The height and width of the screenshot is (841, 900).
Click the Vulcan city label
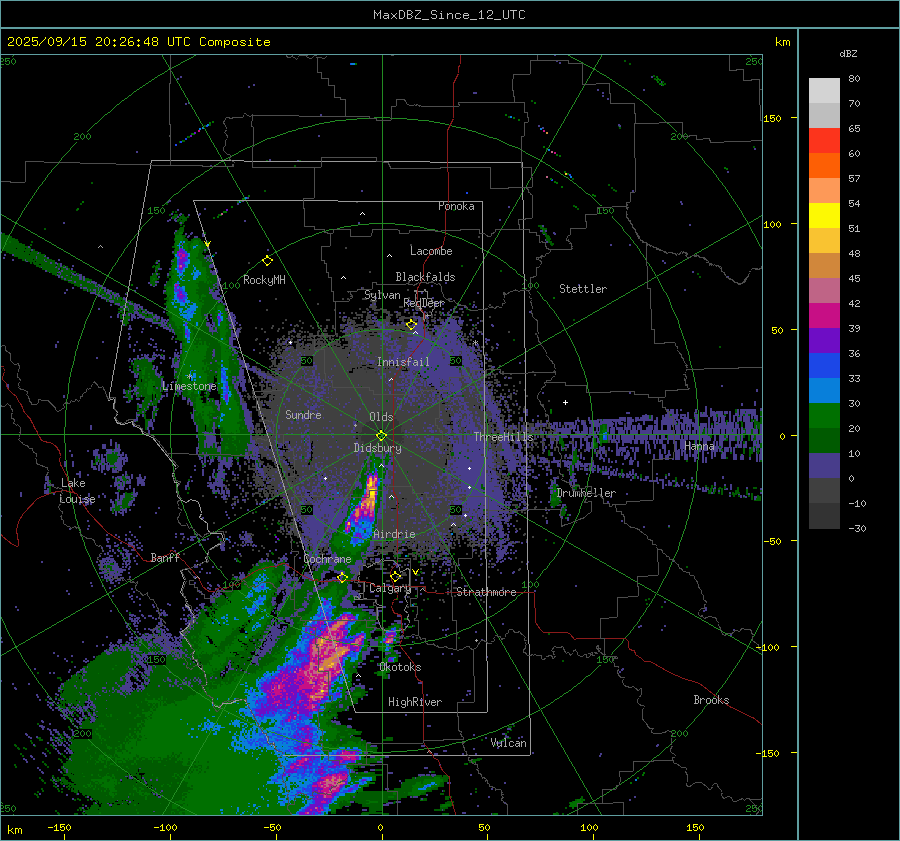(509, 743)
